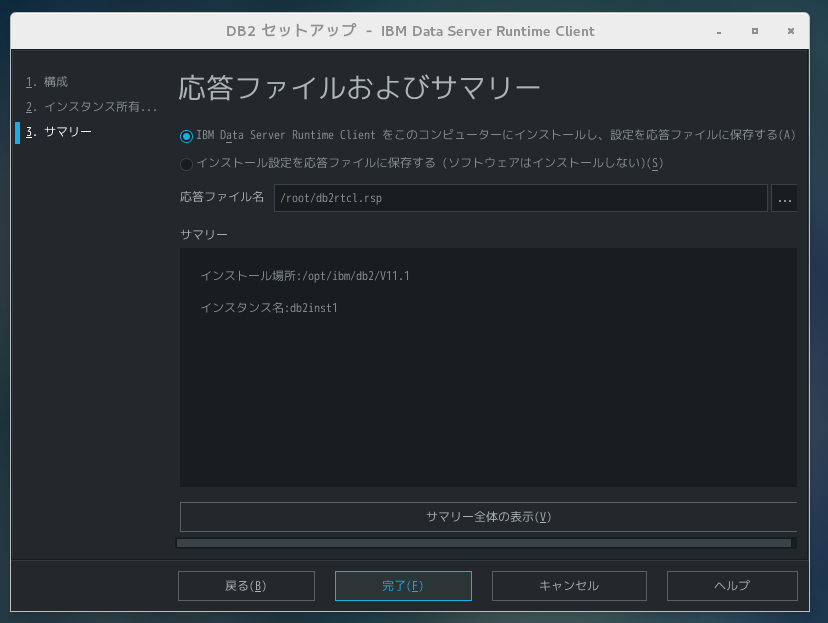This screenshot has height=623, width=828.
Task: Select the save-settings-only (no install) radio option
Action: click(x=186, y=163)
